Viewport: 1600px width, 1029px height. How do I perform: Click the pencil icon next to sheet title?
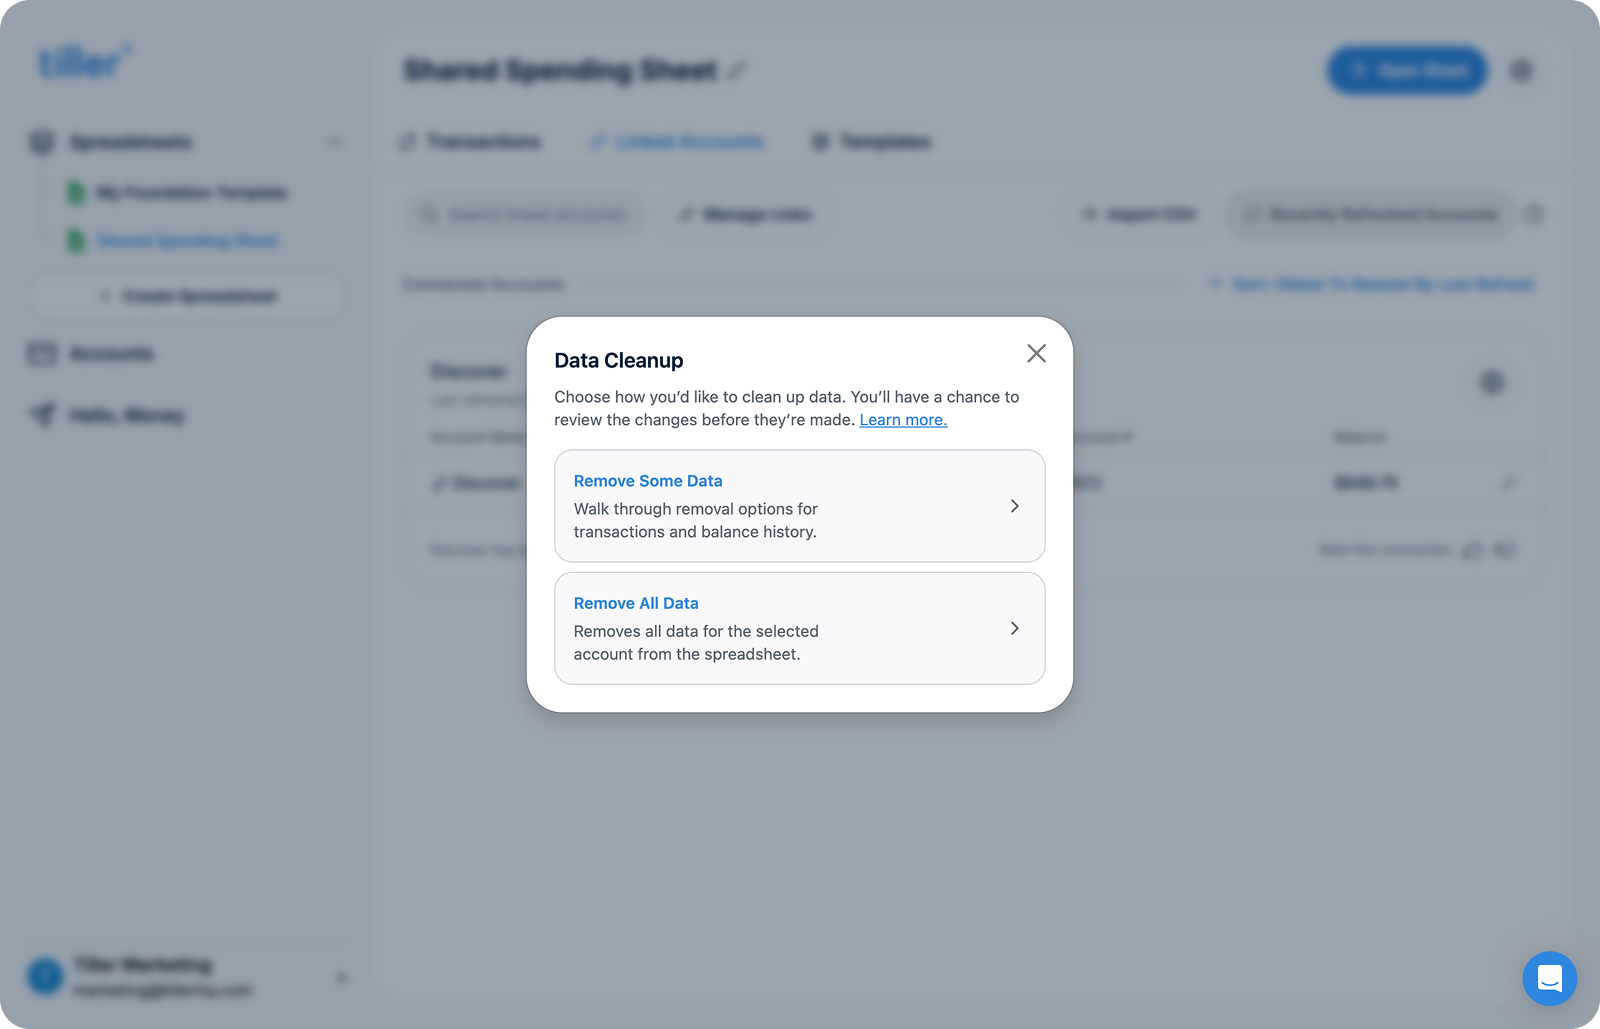click(737, 70)
